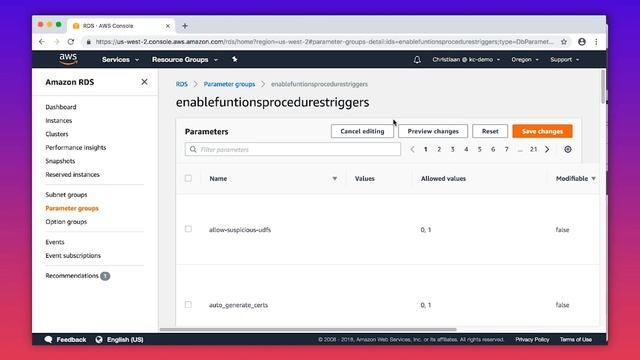Screen dimensions: 640x360
Task: Open Chrome three-dot menu
Action: (596, 42)
